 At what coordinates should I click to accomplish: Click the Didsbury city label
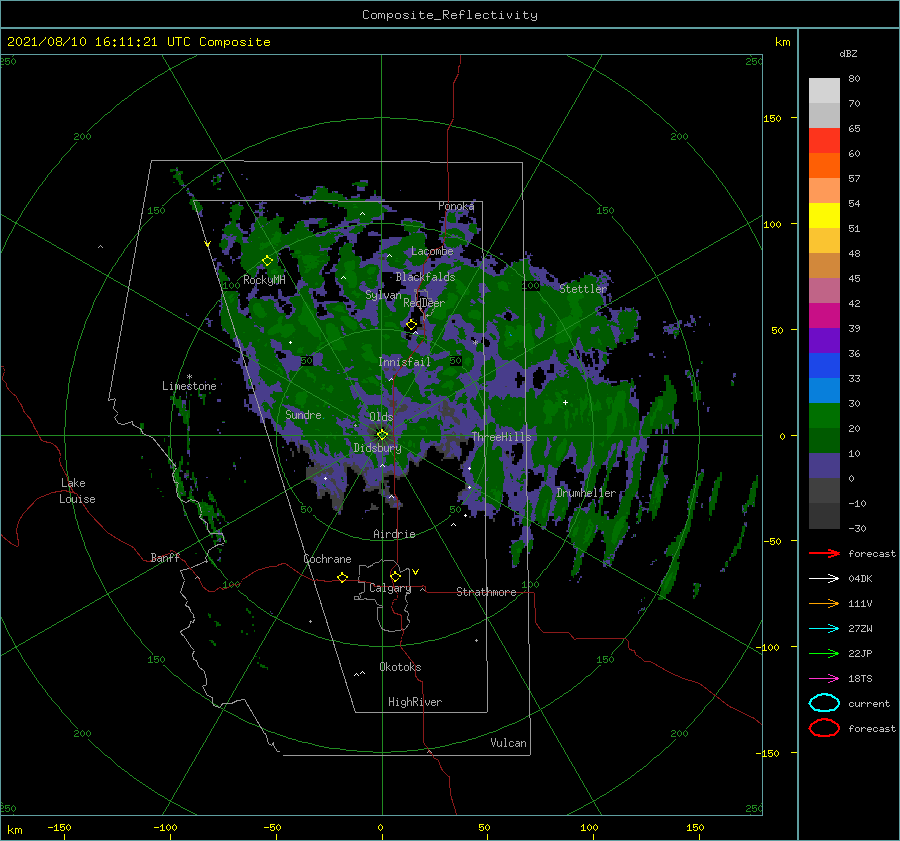point(377,448)
